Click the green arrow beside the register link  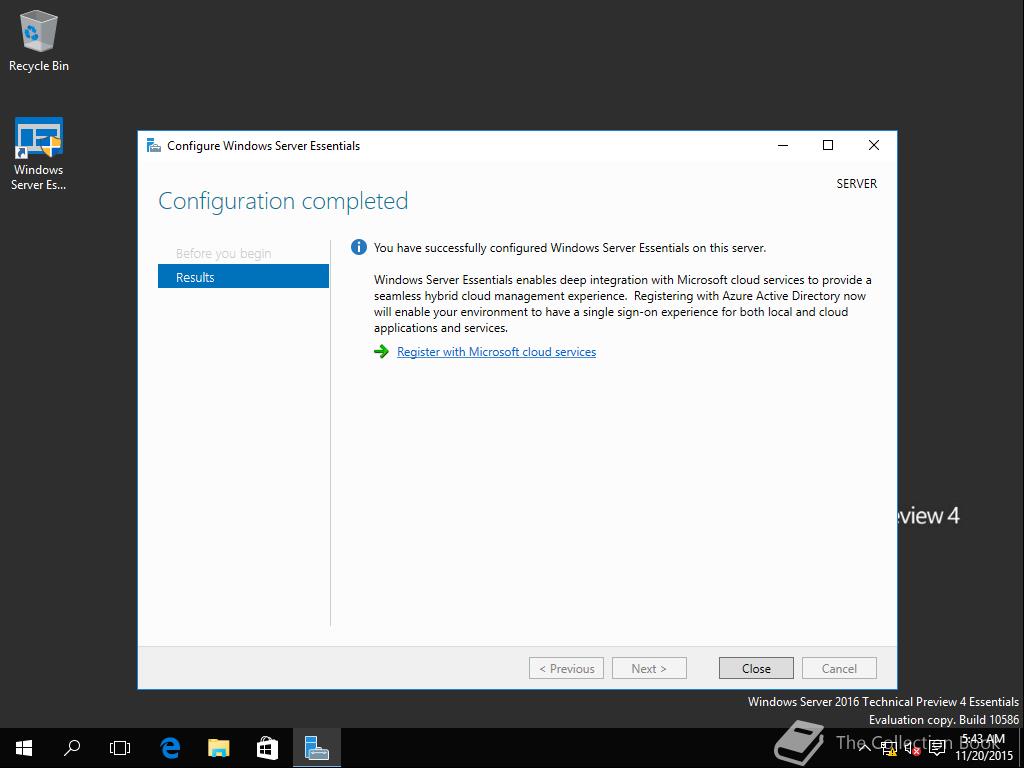(381, 352)
